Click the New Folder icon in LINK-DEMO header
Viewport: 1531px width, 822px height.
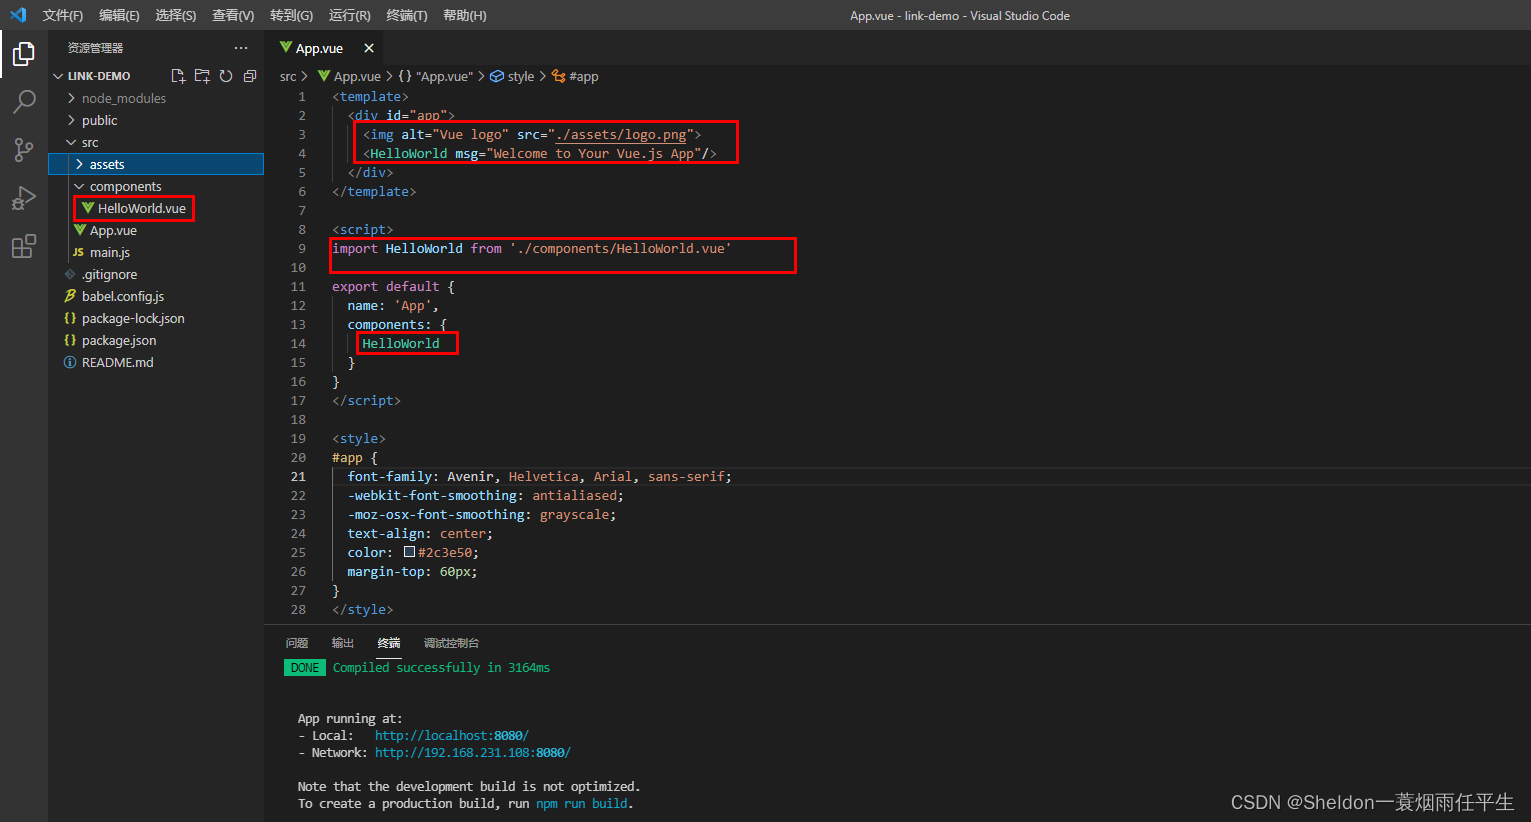(x=202, y=76)
